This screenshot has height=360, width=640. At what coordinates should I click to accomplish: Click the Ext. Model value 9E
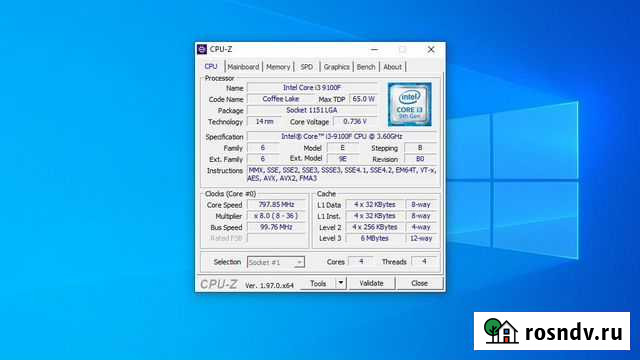pos(342,159)
